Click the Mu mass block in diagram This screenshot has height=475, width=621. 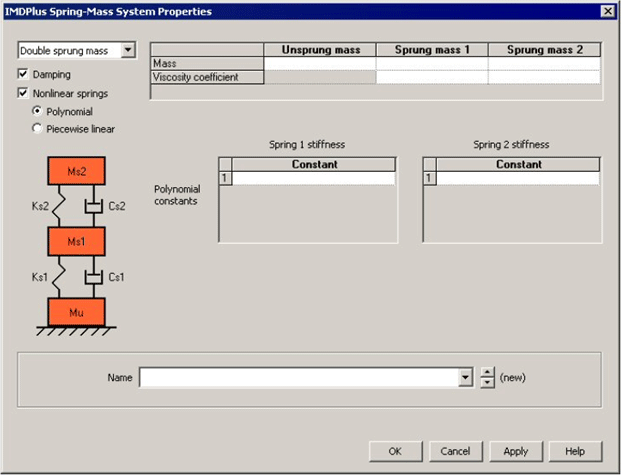76,312
